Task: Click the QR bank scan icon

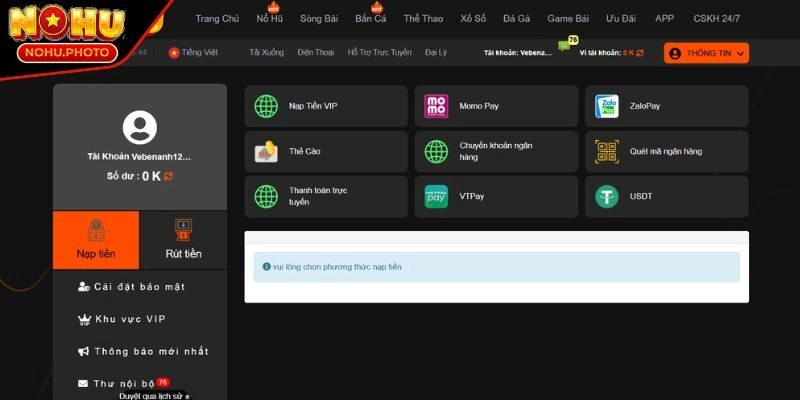Action: point(607,151)
